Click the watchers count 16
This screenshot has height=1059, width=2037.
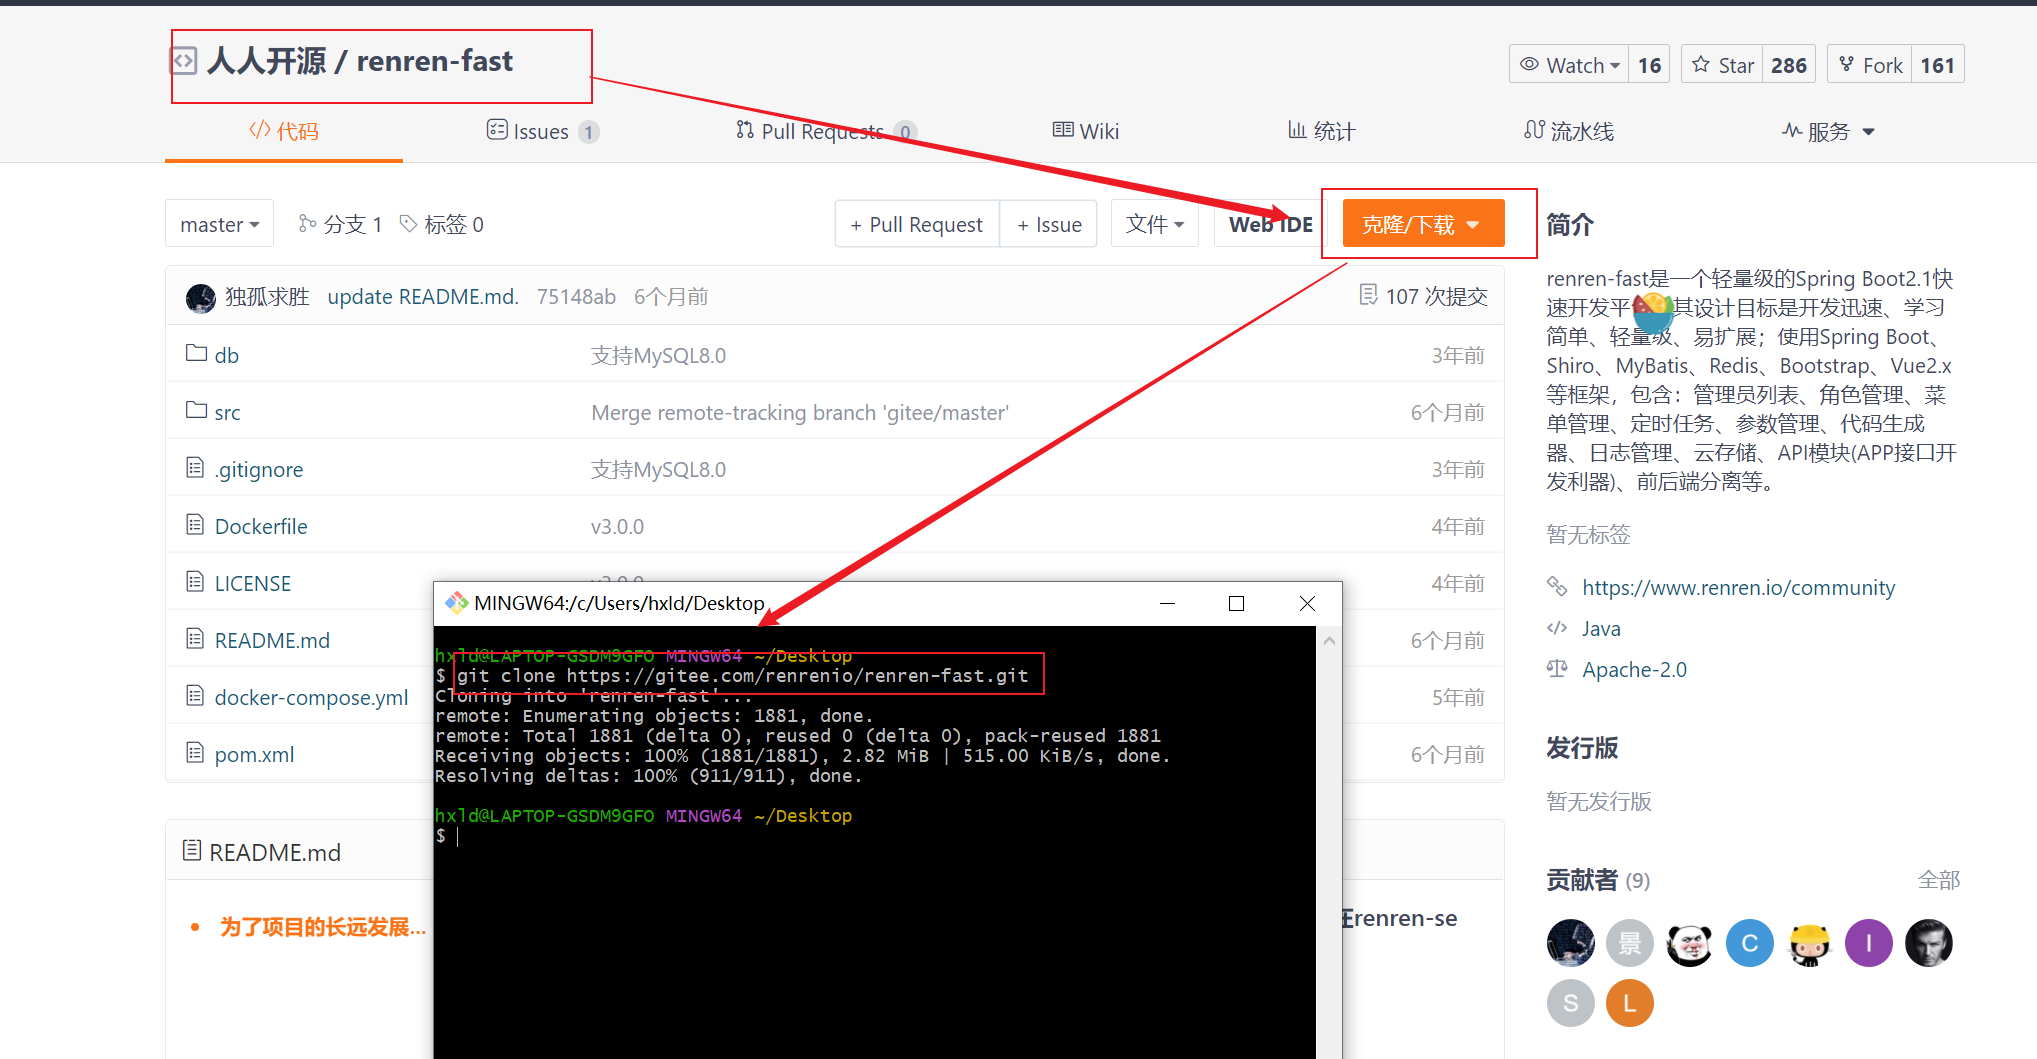click(1649, 65)
